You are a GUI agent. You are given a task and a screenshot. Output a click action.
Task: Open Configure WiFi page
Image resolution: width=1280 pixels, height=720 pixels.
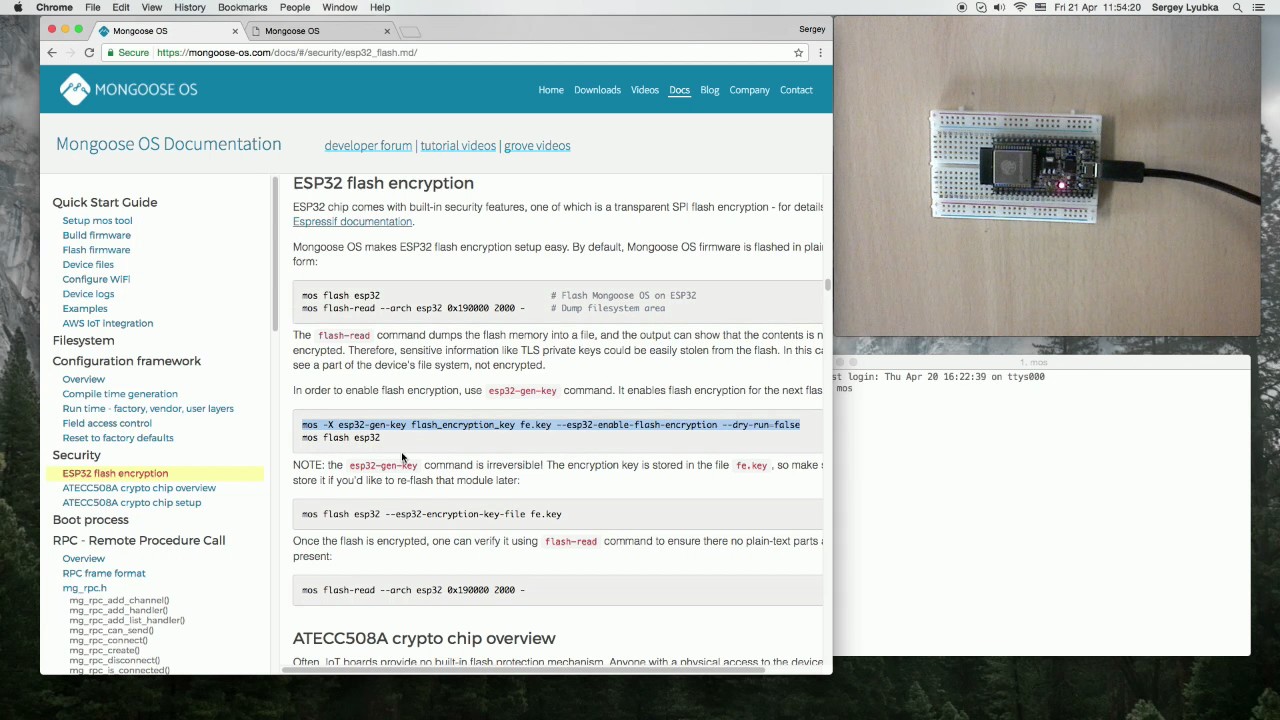(96, 279)
